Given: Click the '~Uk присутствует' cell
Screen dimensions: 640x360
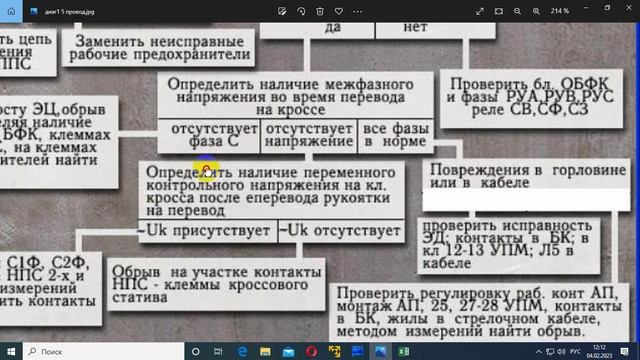Looking at the screenshot, I should [x=207, y=231].
